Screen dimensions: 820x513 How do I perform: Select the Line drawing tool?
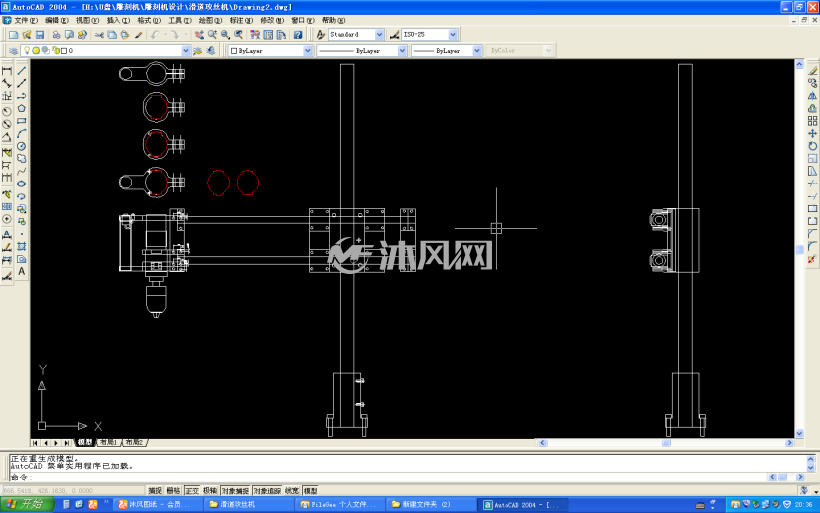21,71
